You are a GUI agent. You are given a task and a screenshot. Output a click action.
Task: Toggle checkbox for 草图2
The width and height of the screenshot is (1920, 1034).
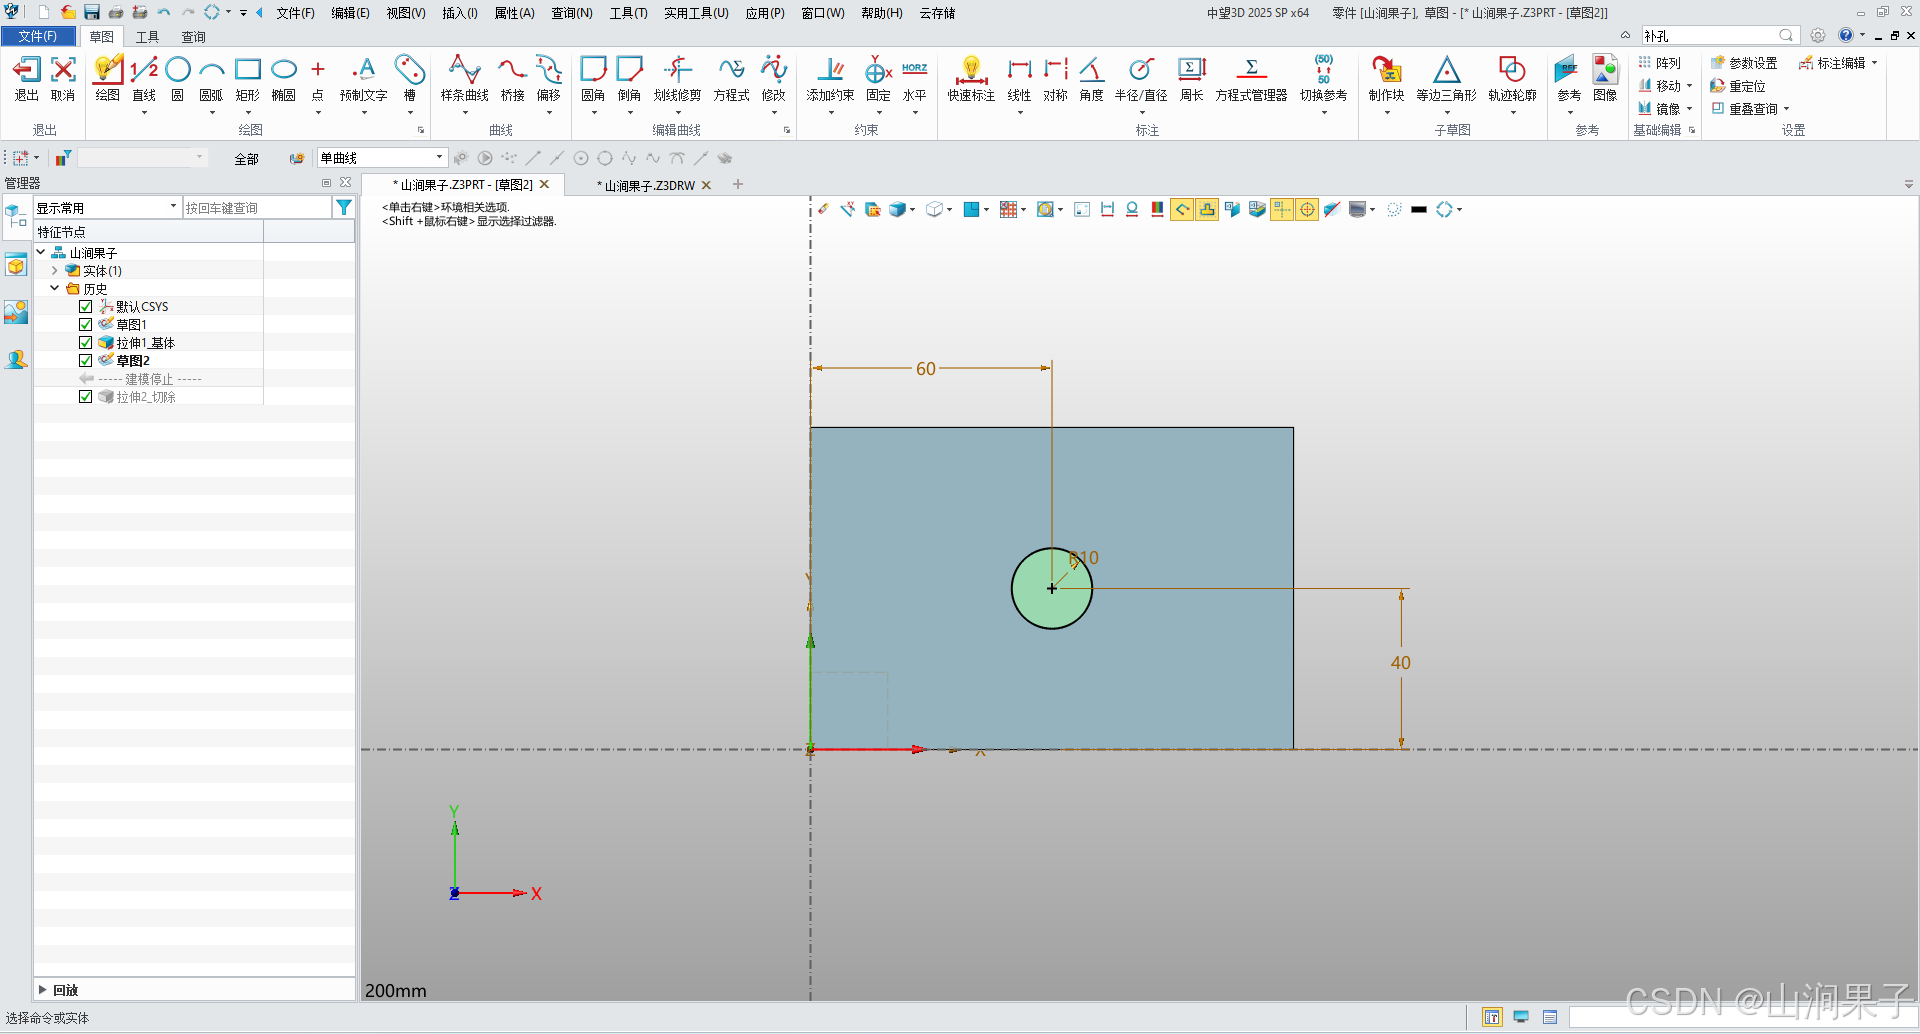point(86,361)
